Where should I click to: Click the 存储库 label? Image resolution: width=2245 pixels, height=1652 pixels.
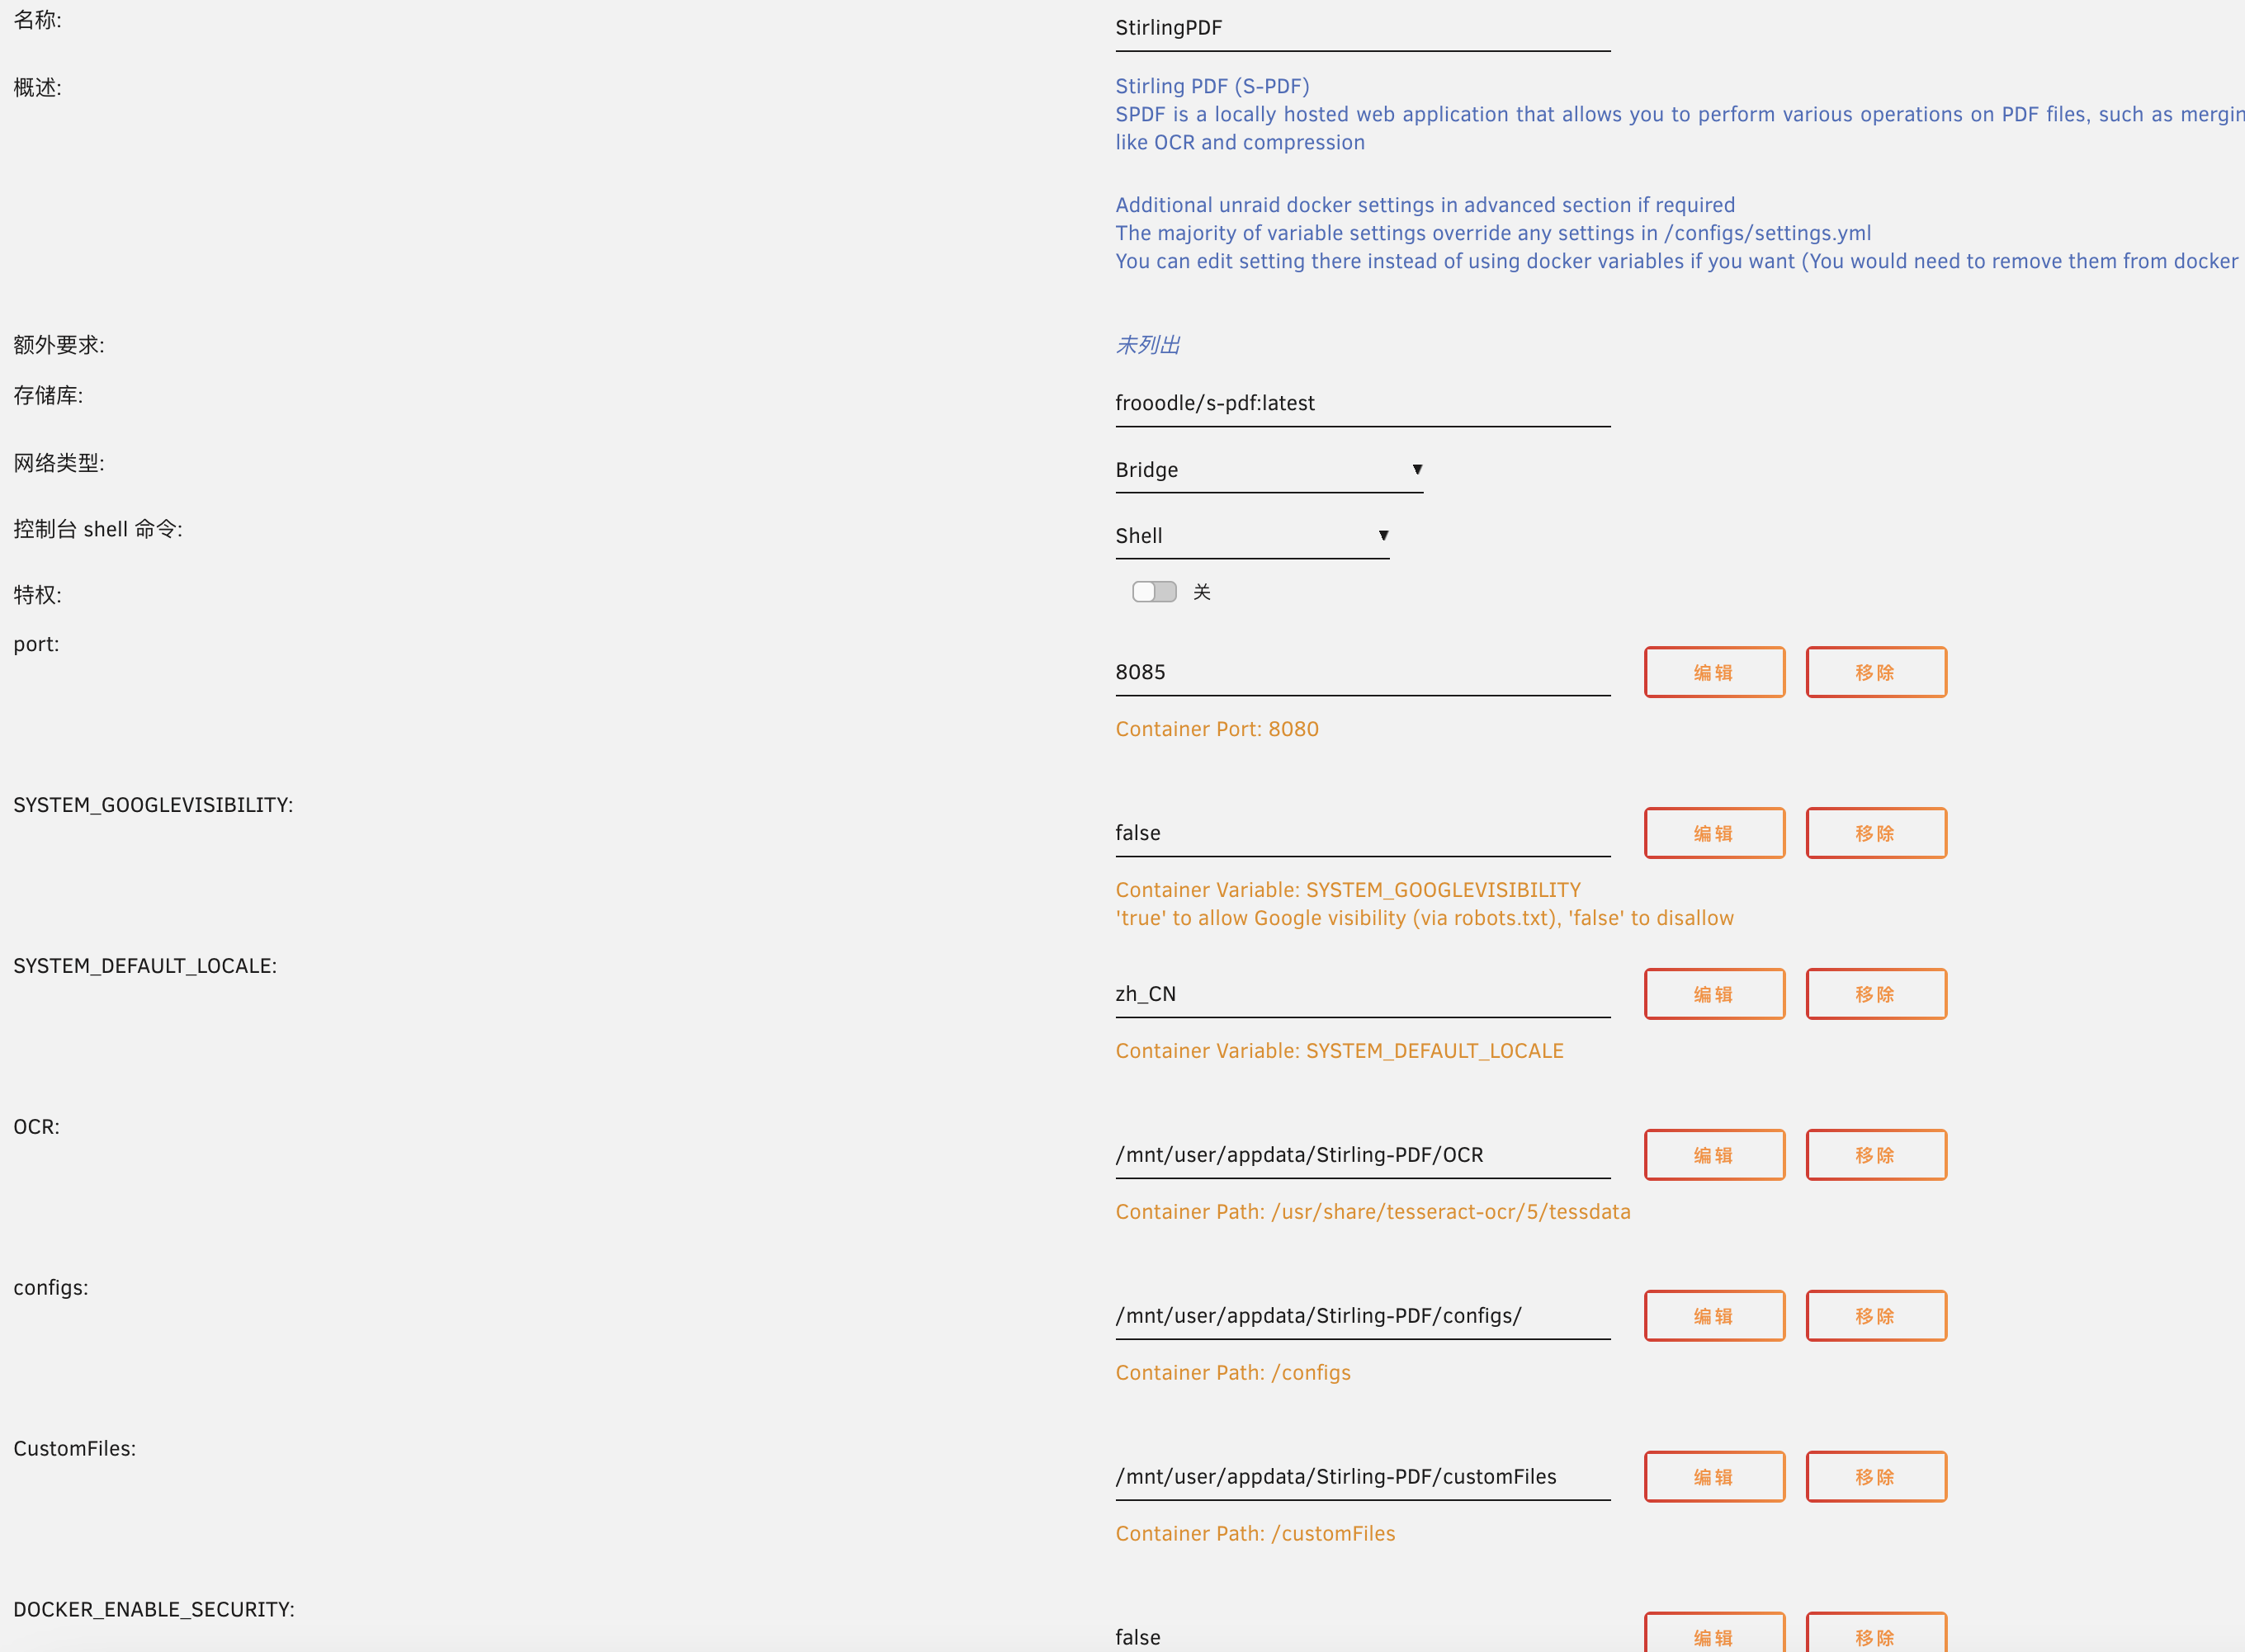click(48, 396)
